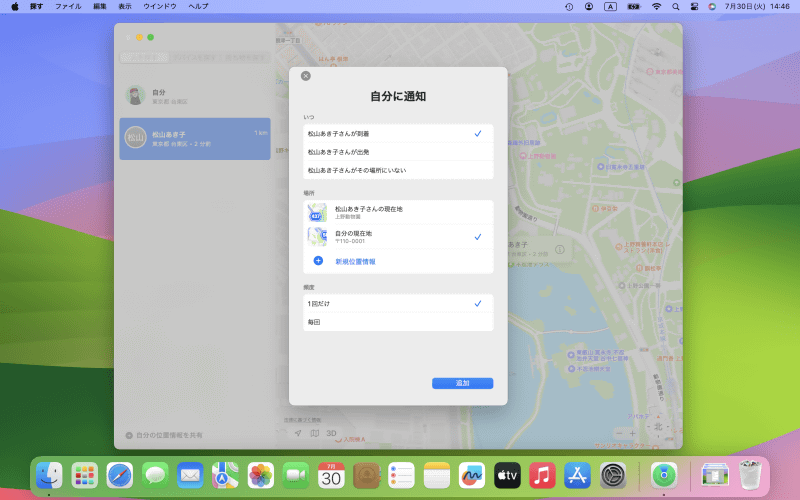Viewport: 800px width, 500px height.
Task: Click date and time 7月30日(火) 14:46
Action: pyautogui.click(x=757, y=7)
